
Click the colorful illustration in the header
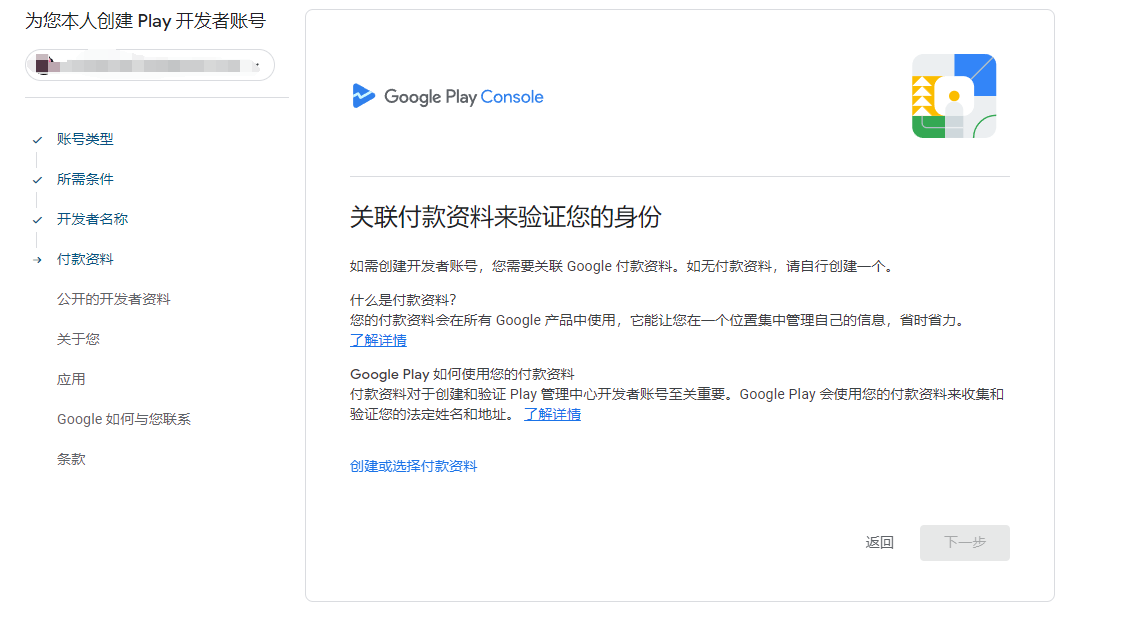click(954, 96)
